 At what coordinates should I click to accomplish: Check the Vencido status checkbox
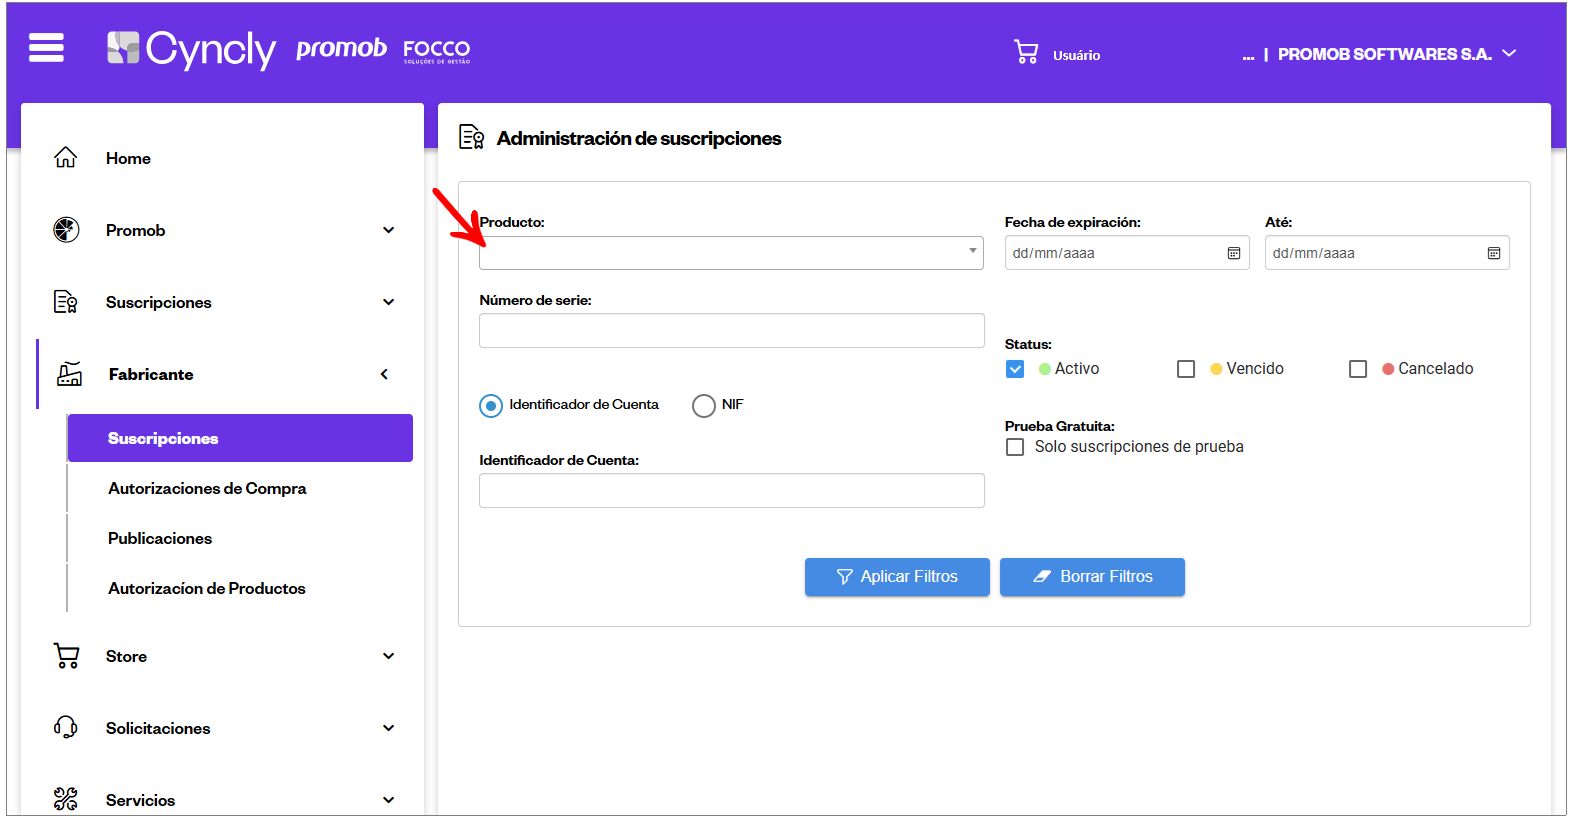pyautogui.click(x=1186, y=369)
